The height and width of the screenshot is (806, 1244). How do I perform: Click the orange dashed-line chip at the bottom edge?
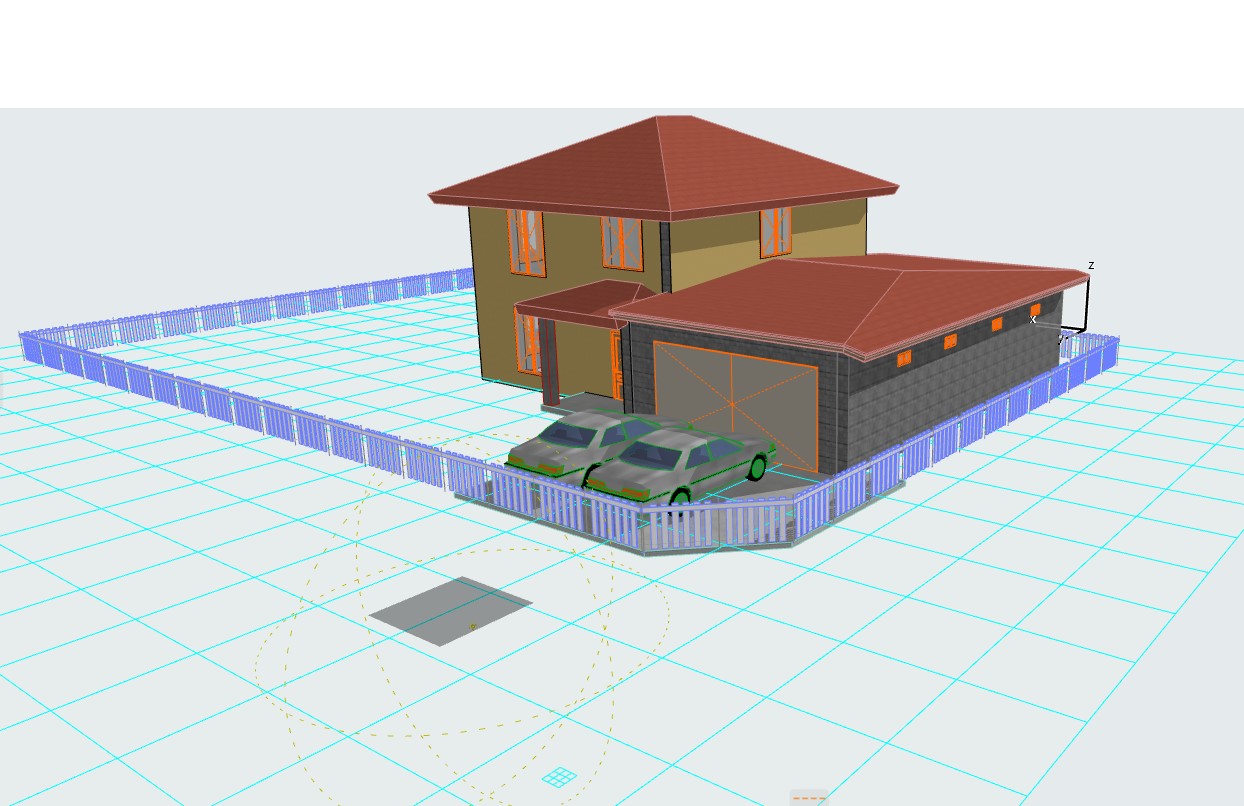point(809,797)
